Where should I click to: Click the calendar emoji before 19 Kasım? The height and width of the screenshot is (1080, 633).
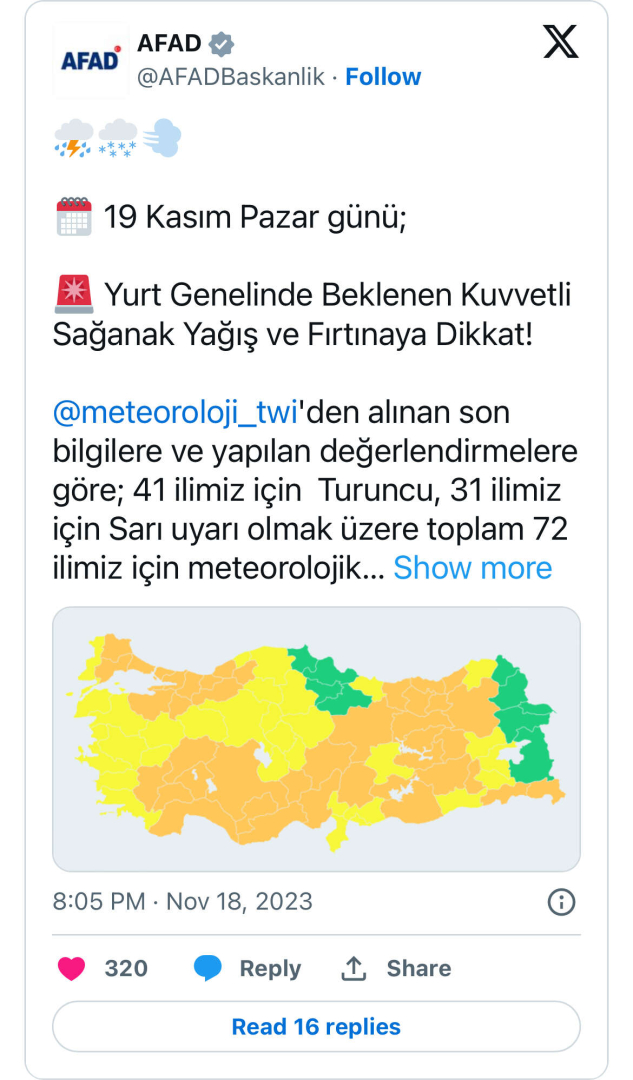pos(73,217)
